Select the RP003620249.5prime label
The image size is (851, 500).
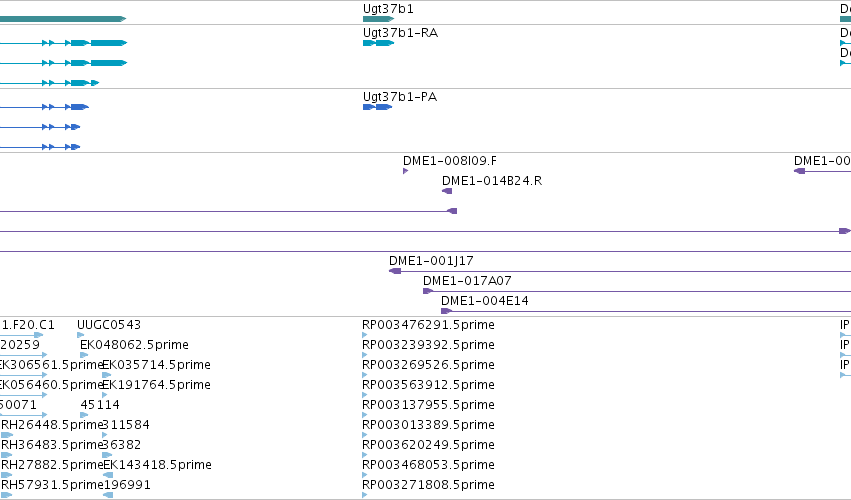click(428, 445)
